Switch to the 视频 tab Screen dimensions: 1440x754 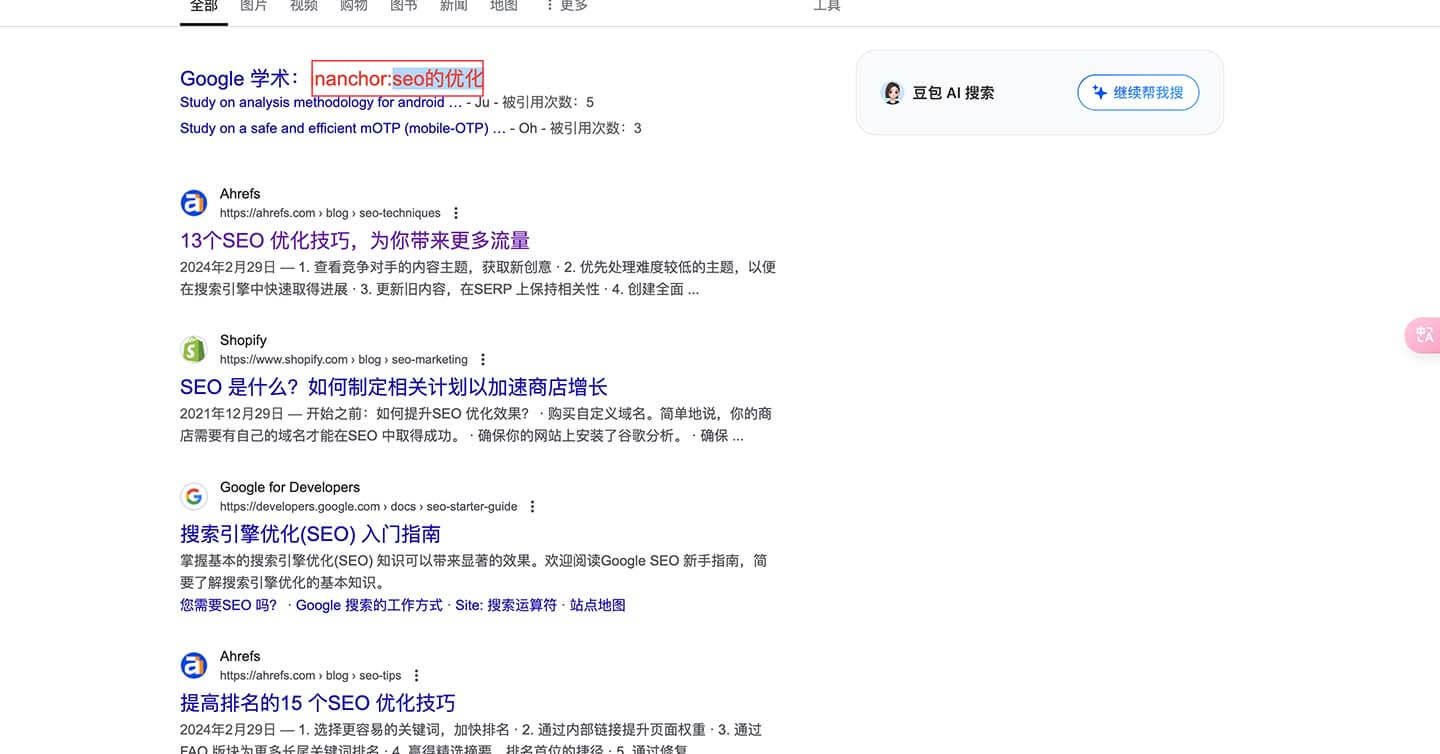click(304, 6)
